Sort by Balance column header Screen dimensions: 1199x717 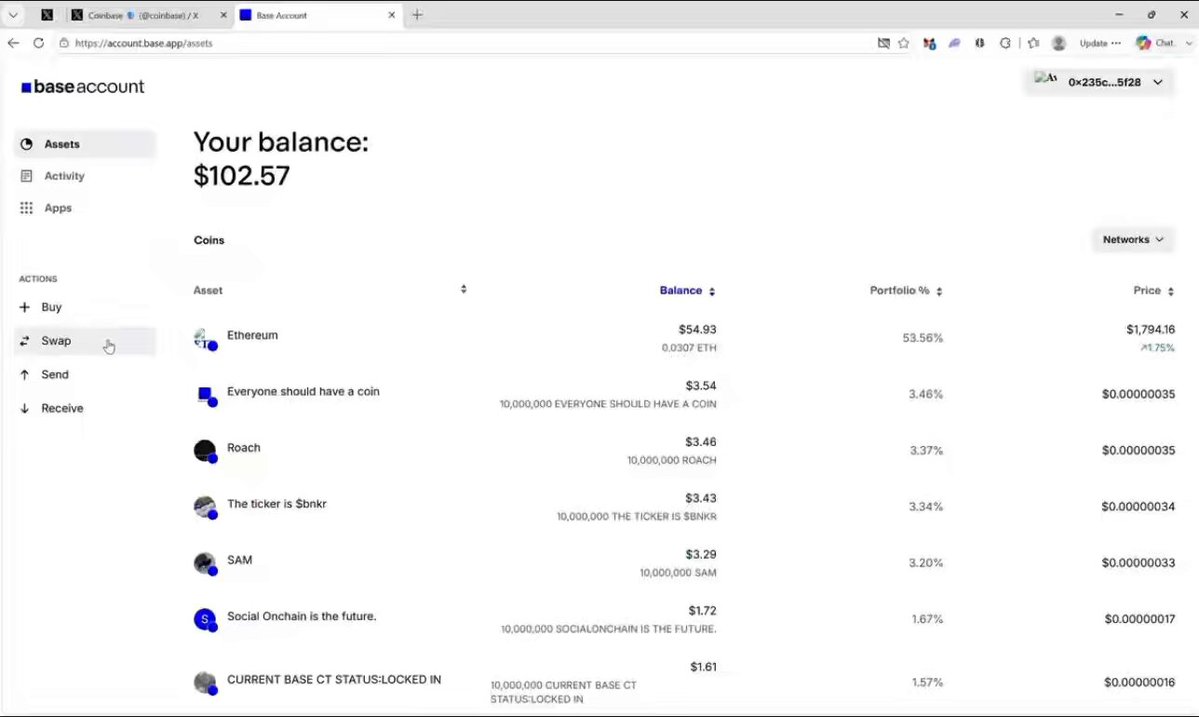(x=687, y=290)
